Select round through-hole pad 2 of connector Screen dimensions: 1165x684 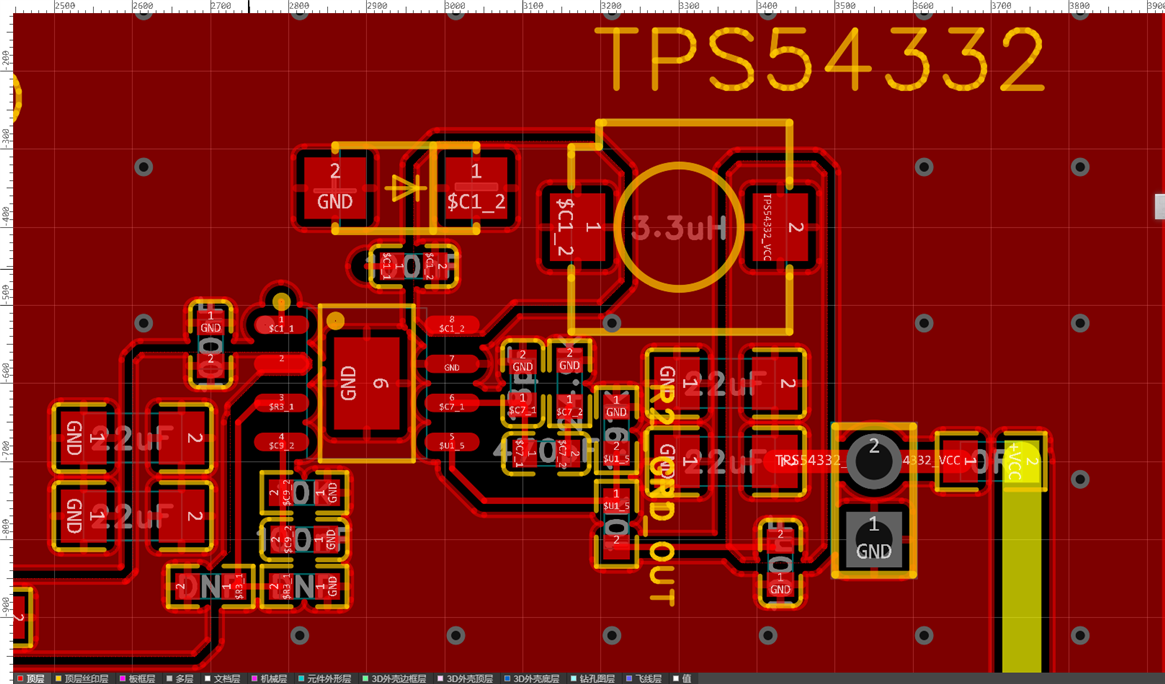pos(874,460)
